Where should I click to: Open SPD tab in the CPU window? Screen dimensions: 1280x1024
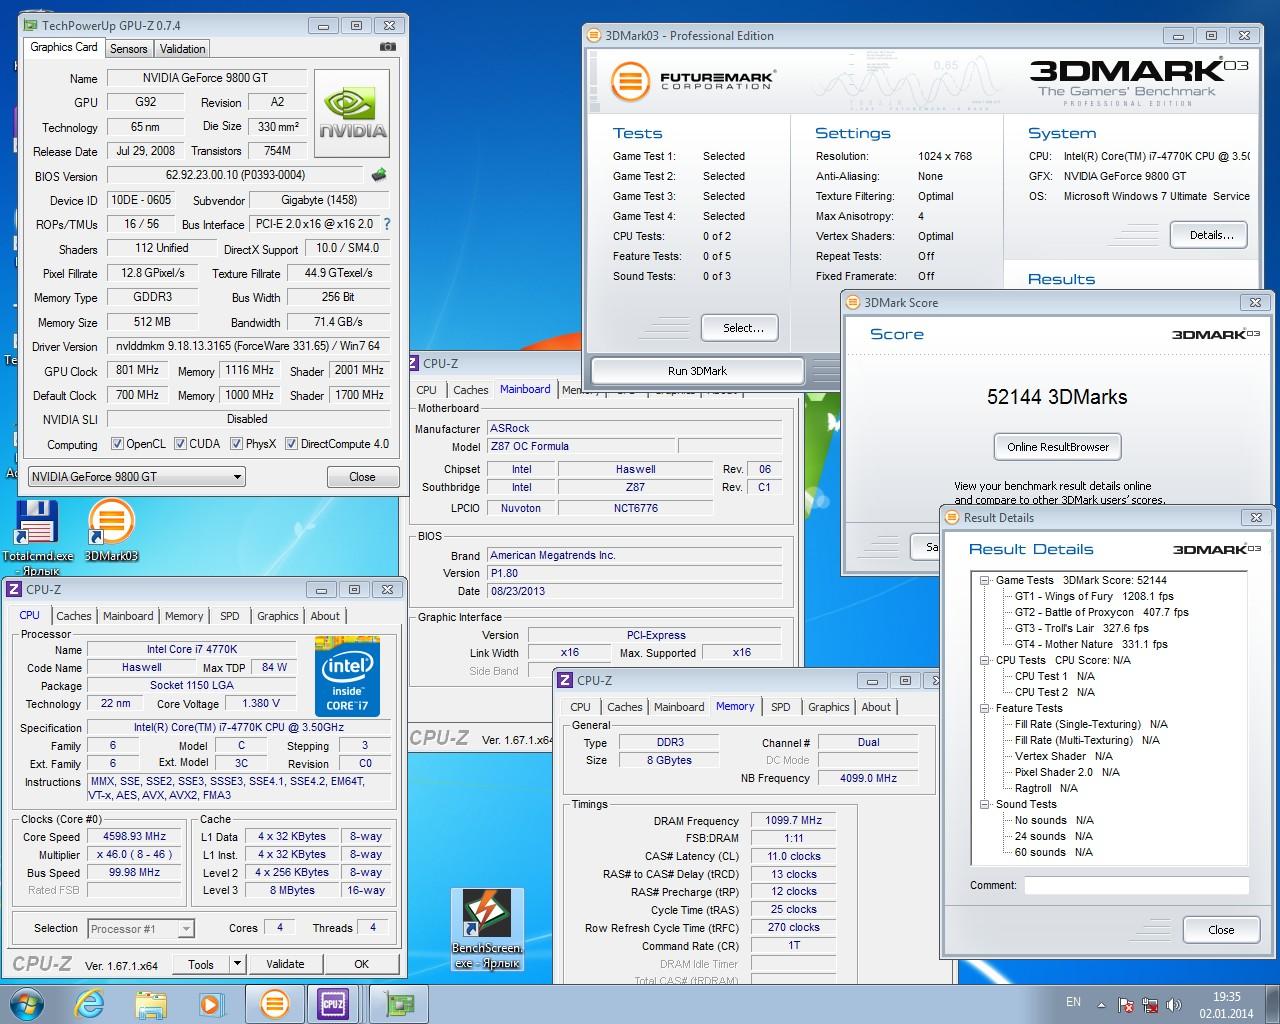click(x=230, y=616)
